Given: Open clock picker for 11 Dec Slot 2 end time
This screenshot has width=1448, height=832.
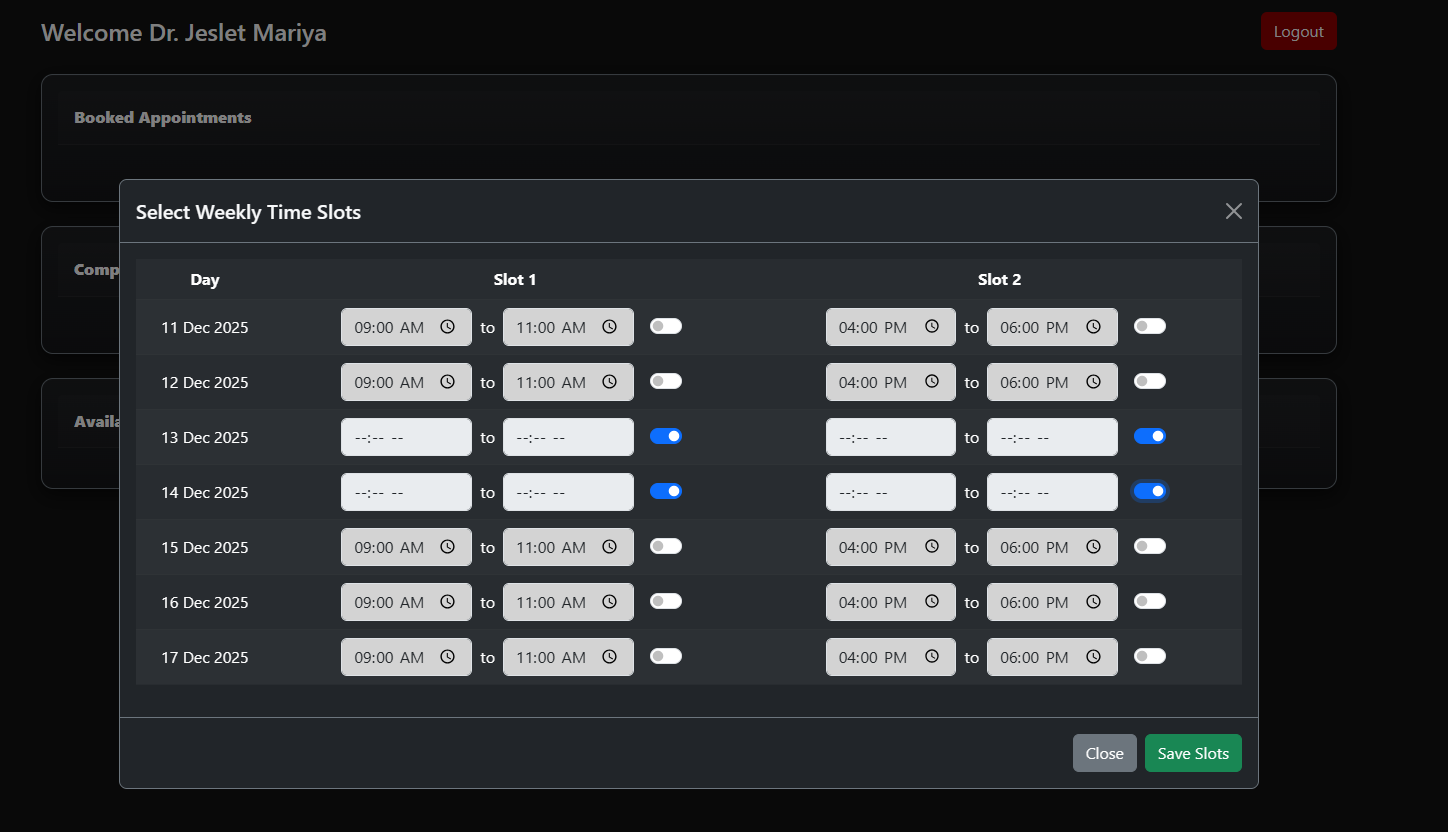Looking at the screenshot, I should click(x=1094, y=327).
